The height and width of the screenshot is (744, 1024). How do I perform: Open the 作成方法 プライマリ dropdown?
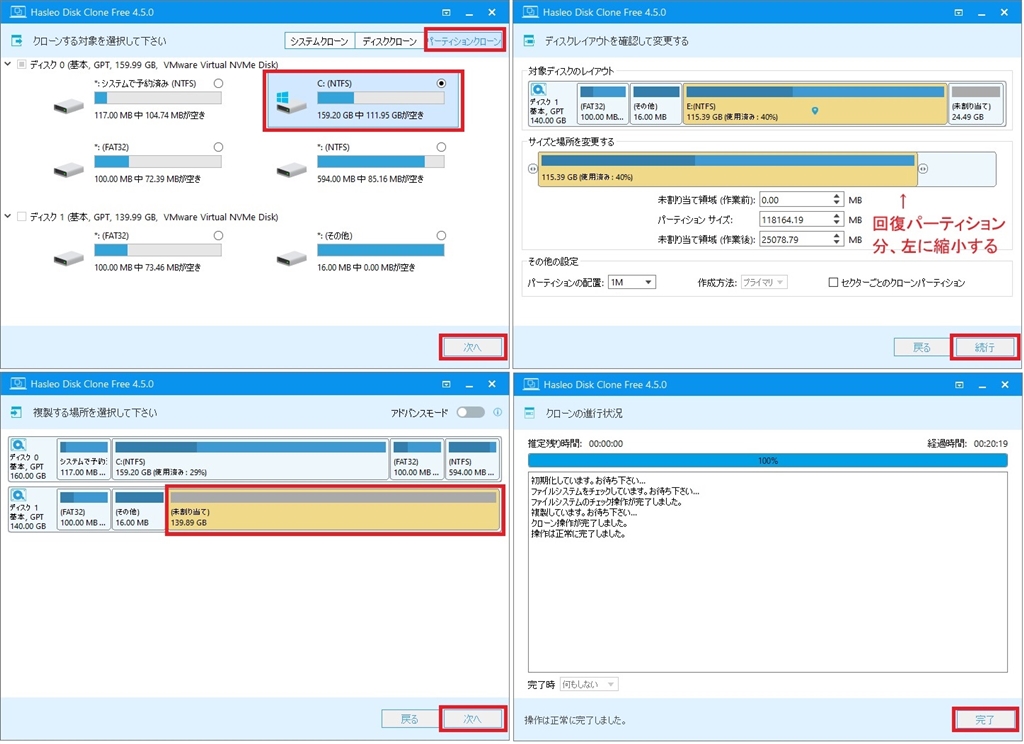(763, 282)
